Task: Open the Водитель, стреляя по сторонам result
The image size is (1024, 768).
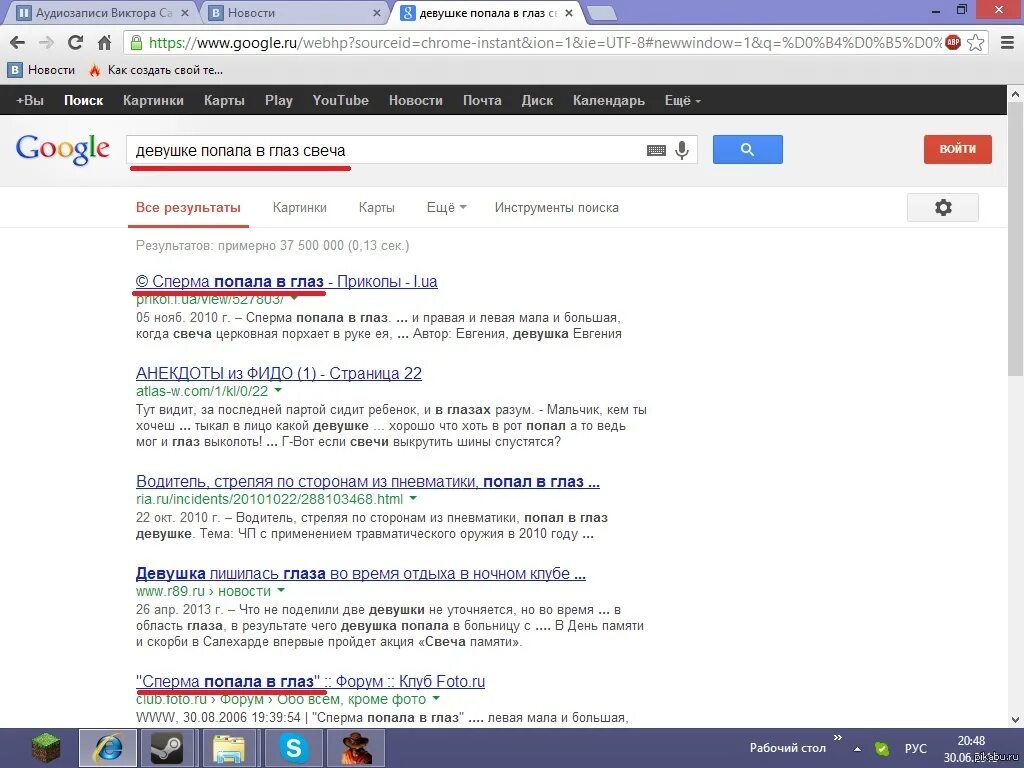Action: (368, 482)
